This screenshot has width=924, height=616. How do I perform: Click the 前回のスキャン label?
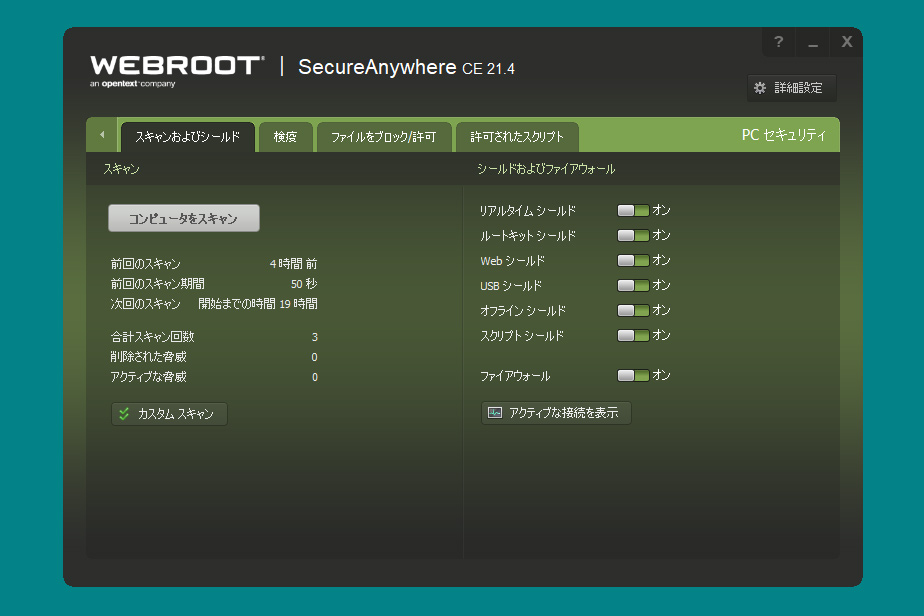tap(146, 263)
